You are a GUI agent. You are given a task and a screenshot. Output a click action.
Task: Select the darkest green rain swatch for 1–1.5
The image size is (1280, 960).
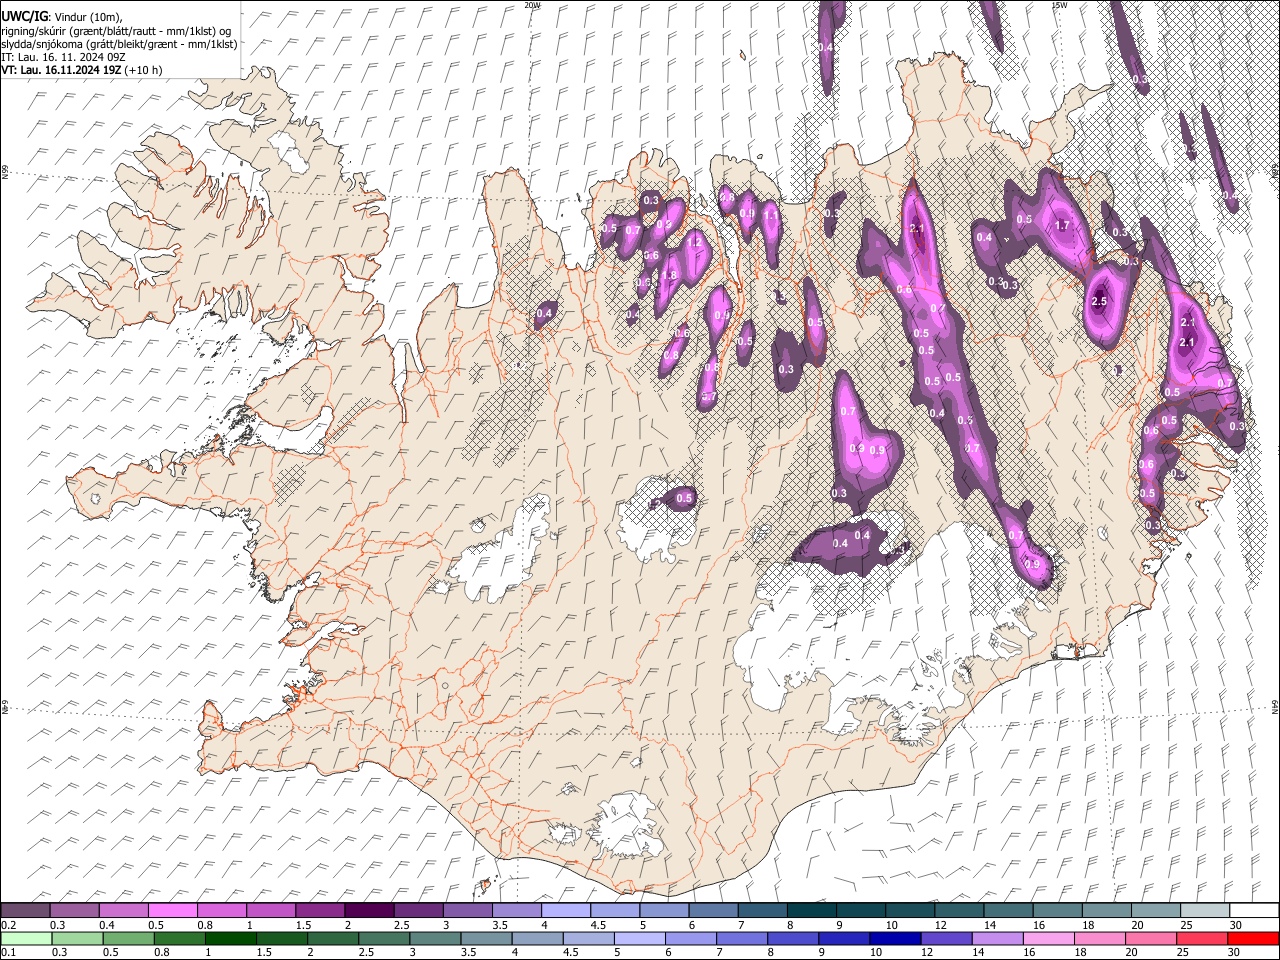click(x=230, y=938)
